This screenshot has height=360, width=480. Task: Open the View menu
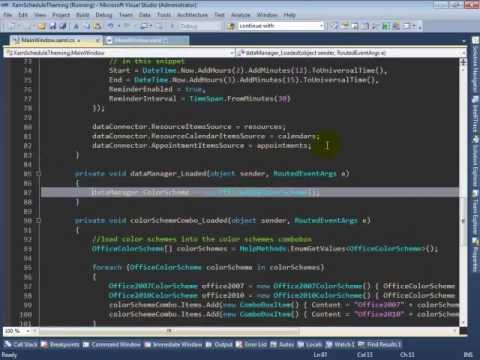coord(40,15)
